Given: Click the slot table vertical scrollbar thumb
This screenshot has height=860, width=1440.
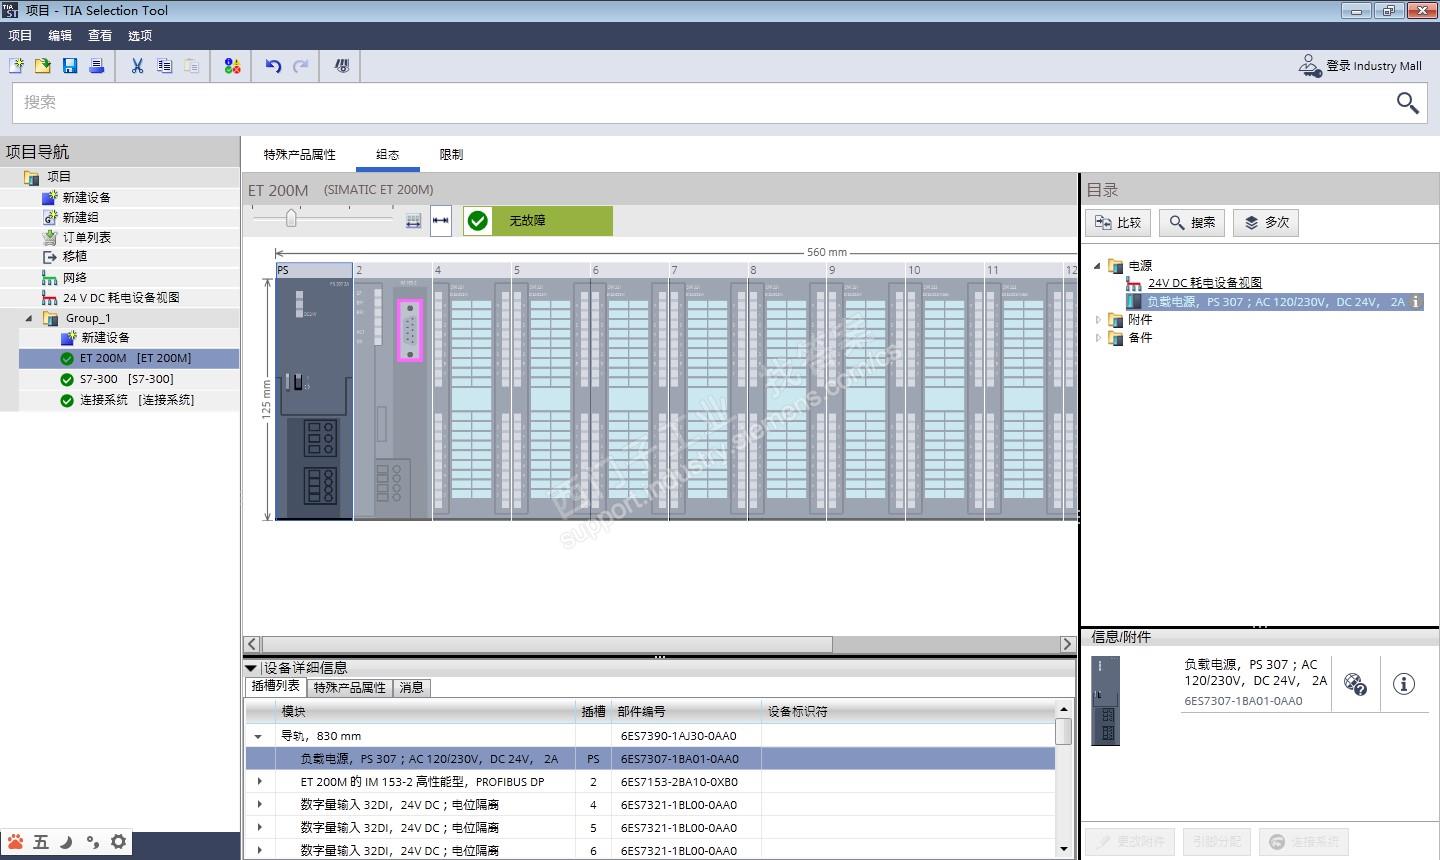Looking at the screenshot, I should 1063,731.
